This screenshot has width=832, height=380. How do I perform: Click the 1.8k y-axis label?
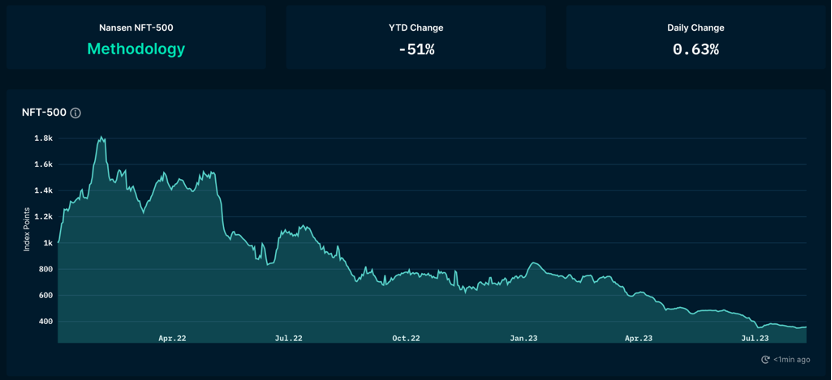45,138
